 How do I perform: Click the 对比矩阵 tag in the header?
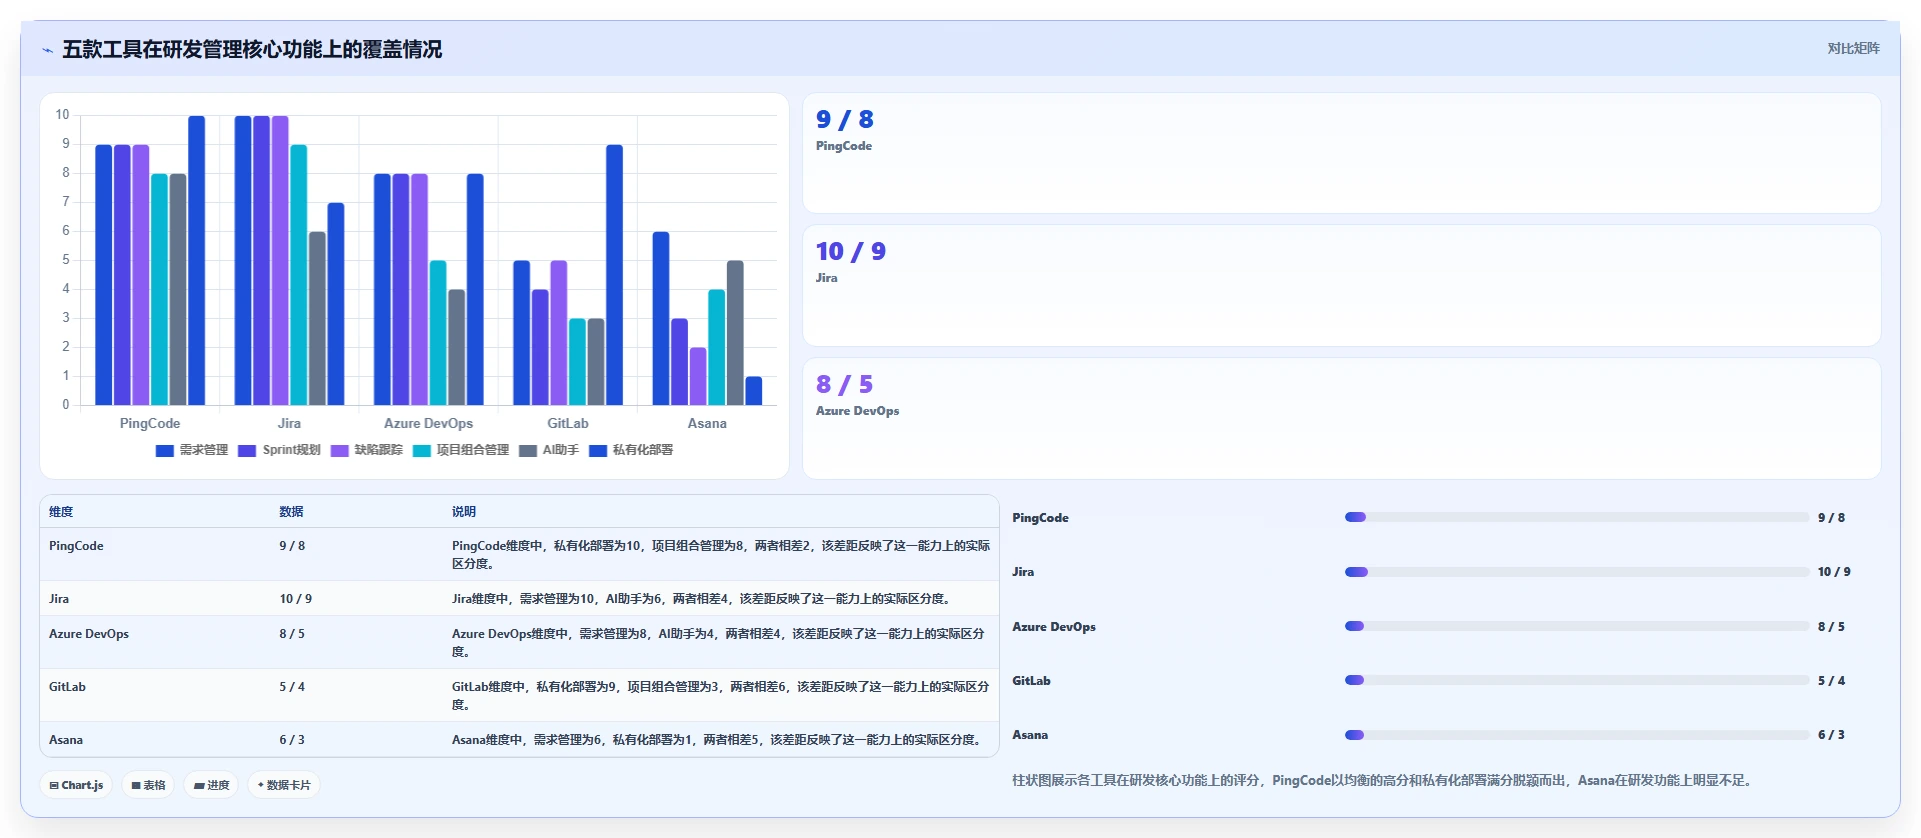pyautogui.click(x=1853, y=48)
